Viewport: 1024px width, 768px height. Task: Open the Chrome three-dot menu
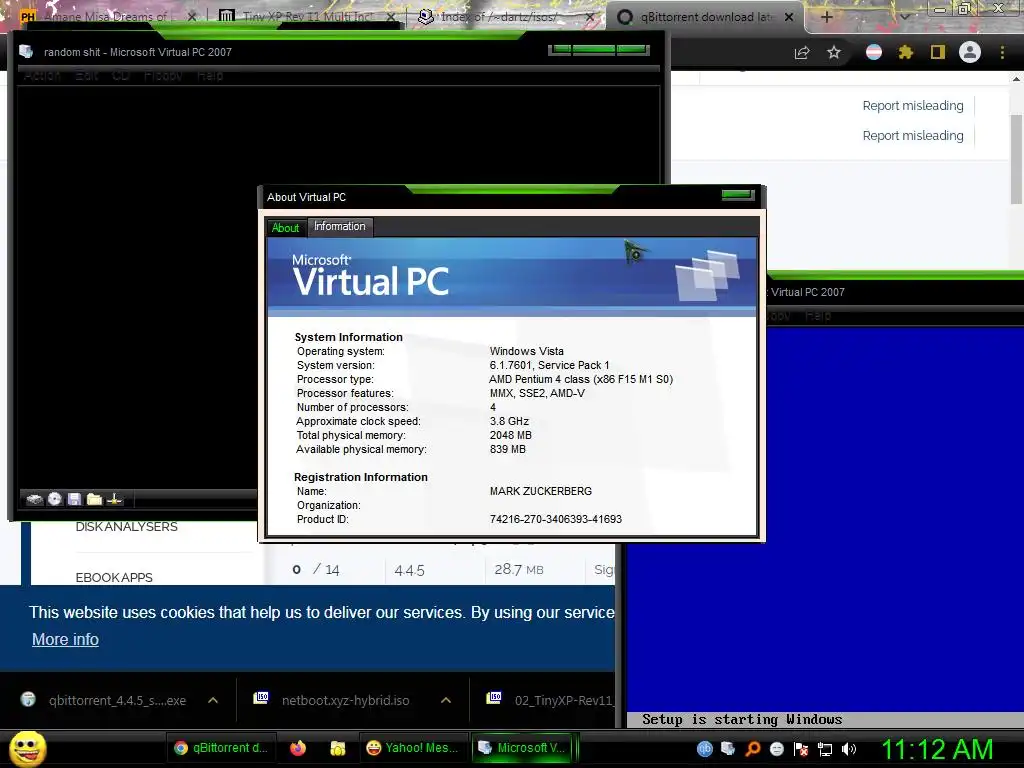click(1002, 52)
